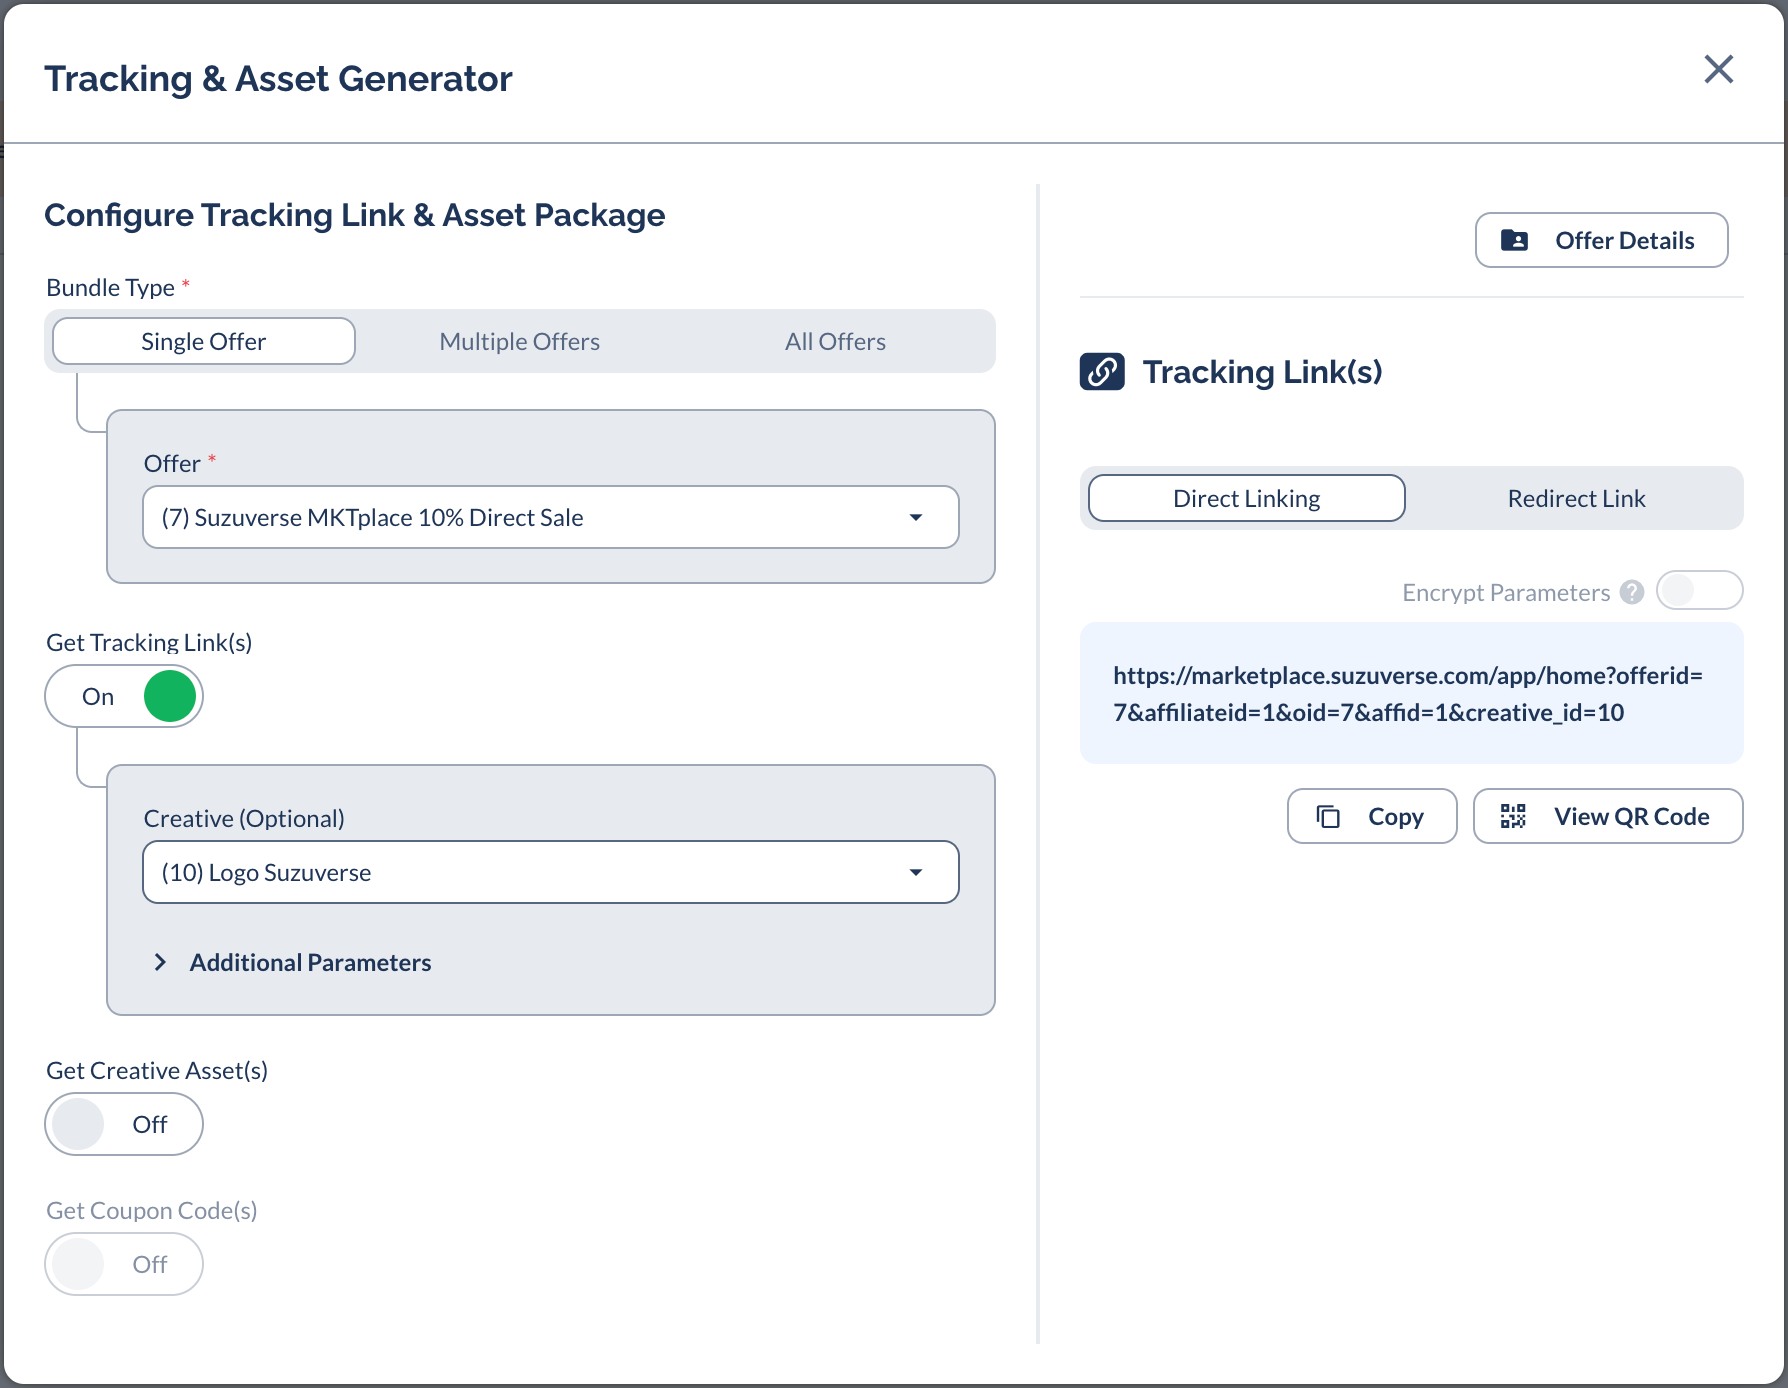Image resolution: width=1788 pixels, height=1388 pixels.
Task: Click the QR code icon
Action: 1513,816
